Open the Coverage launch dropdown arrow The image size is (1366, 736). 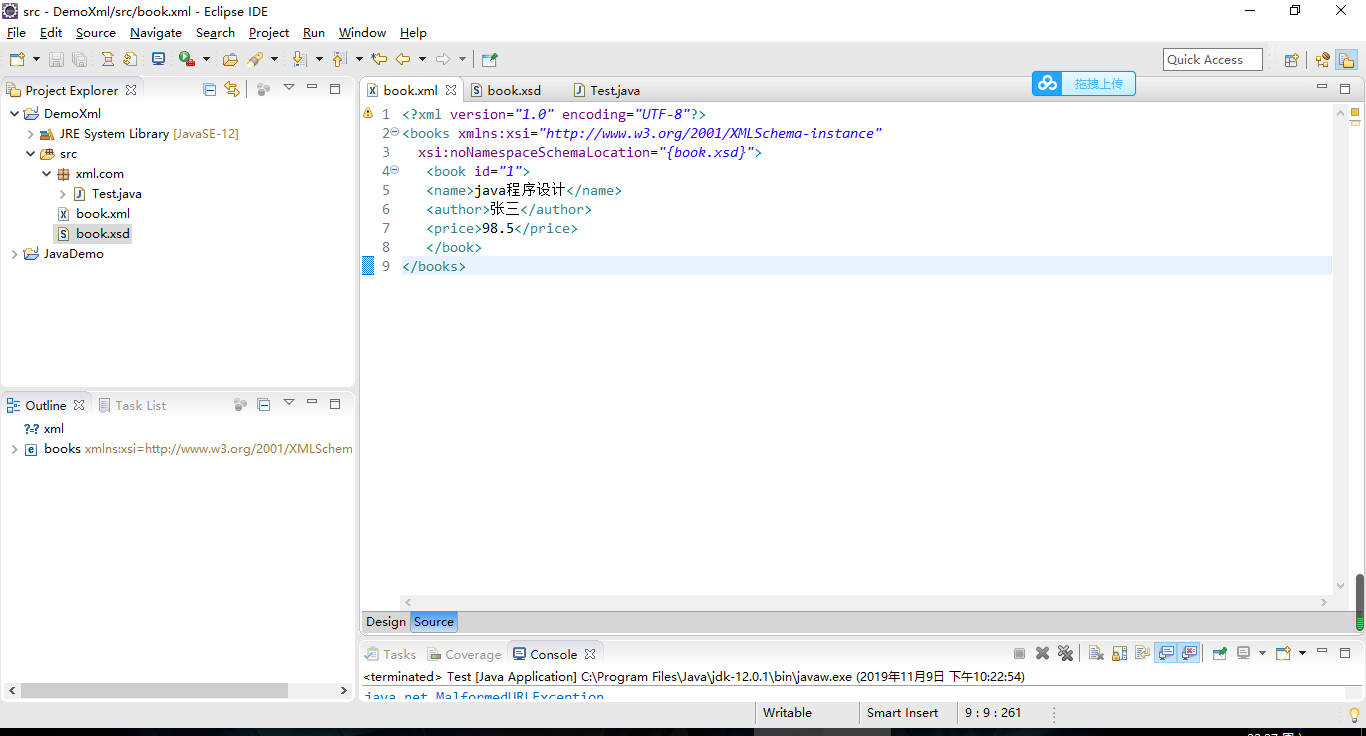[206, 59]
